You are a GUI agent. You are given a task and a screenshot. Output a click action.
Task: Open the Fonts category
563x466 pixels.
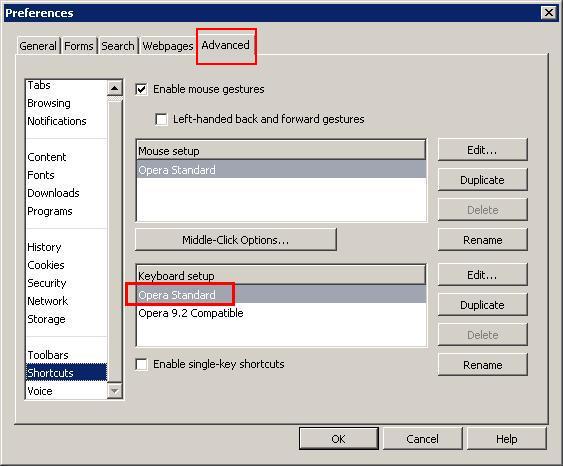click(x=66, y=175)
